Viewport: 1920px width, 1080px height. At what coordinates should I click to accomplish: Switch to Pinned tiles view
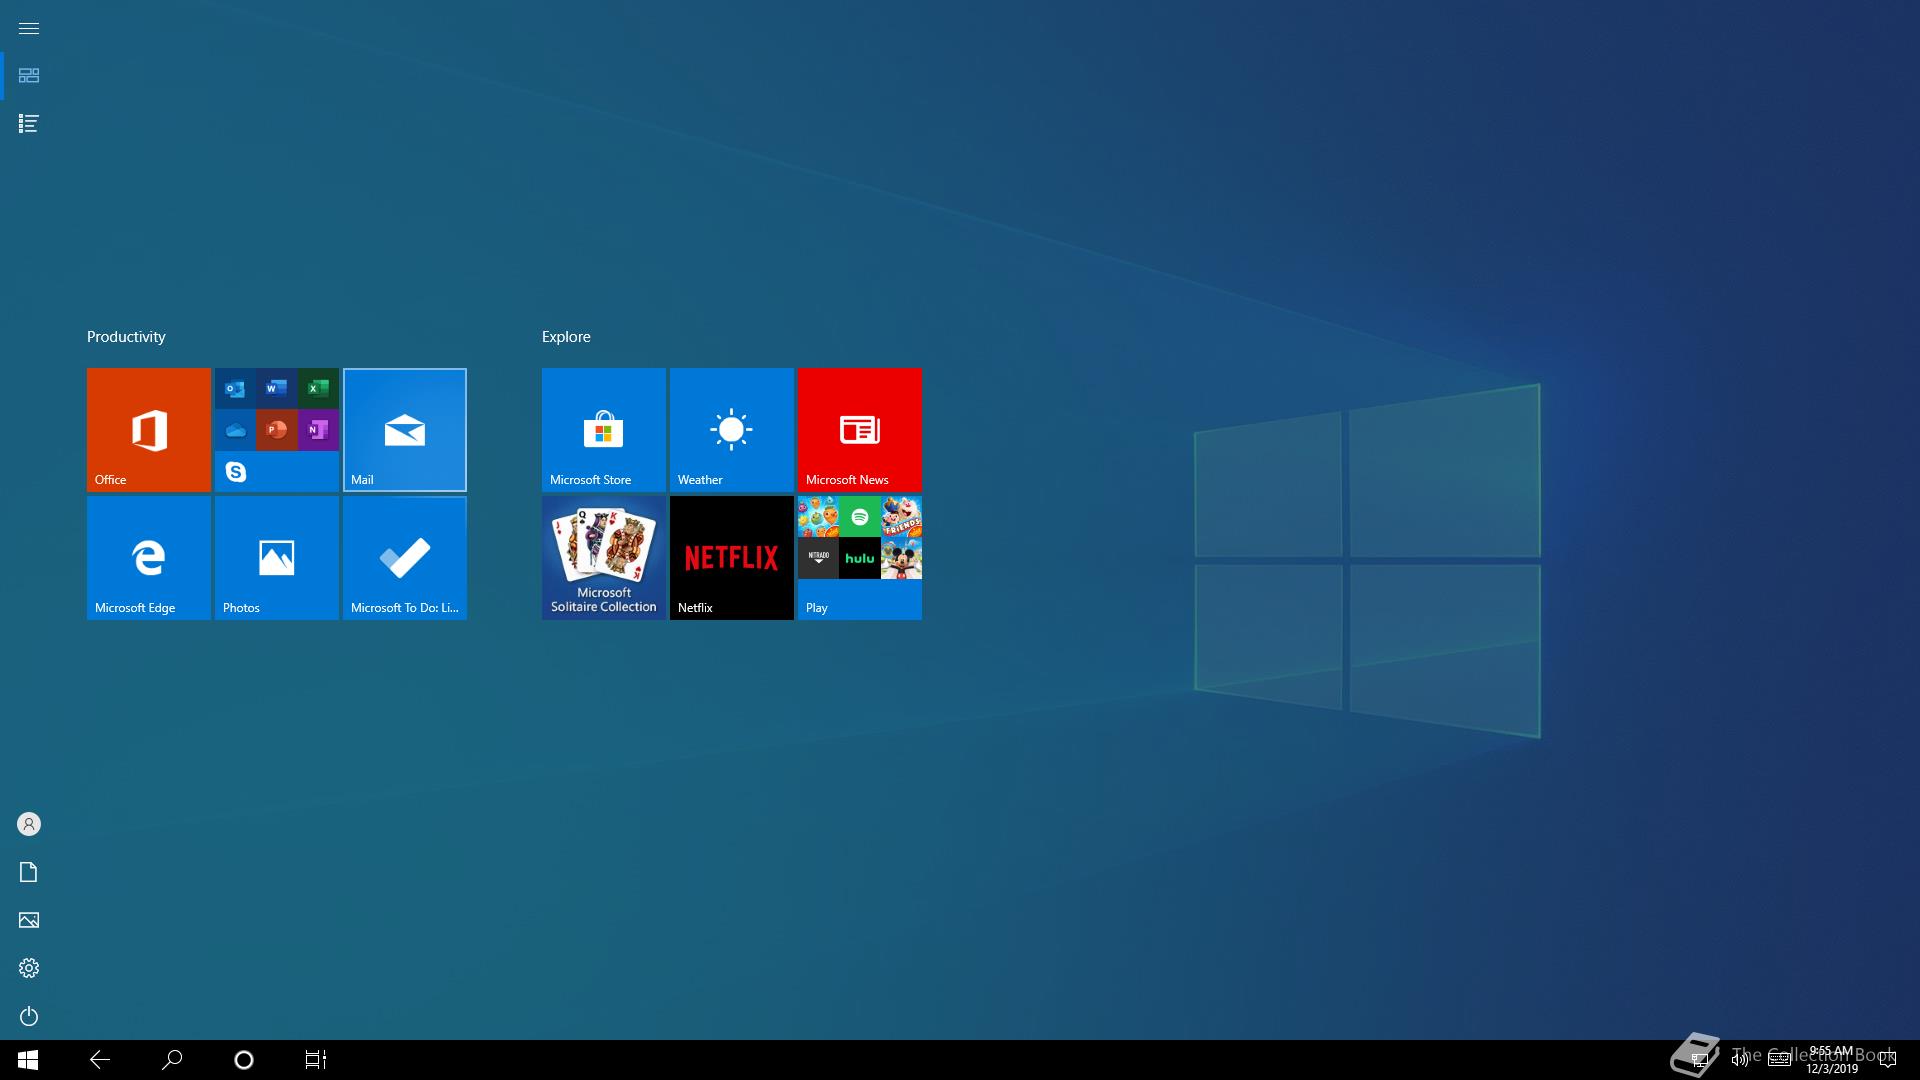pos(29,76)
